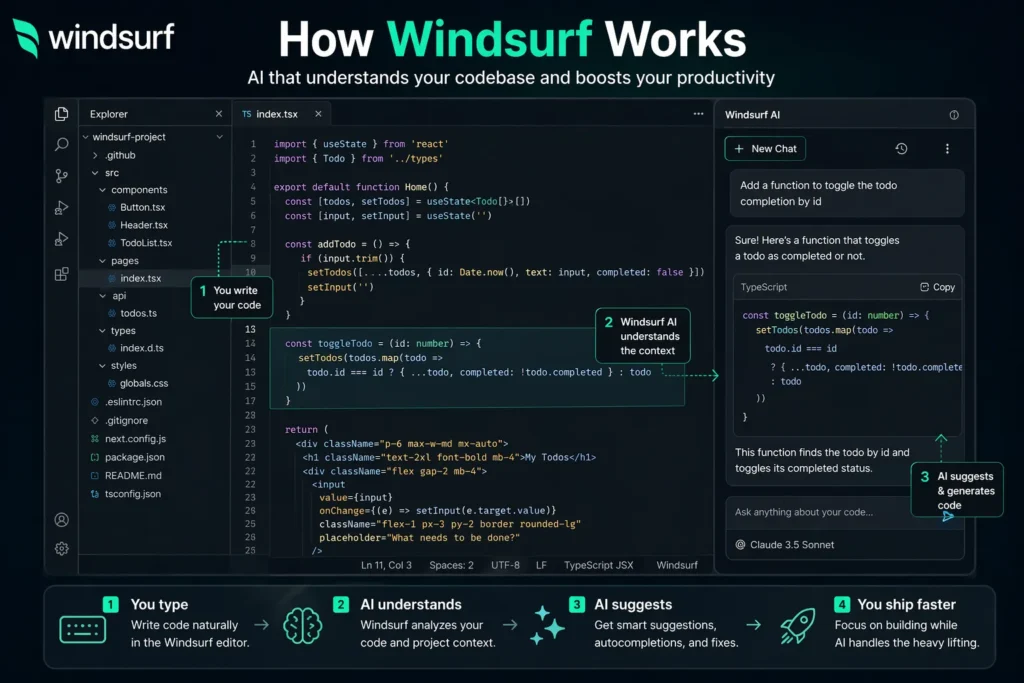Open next.config.js file
The height and width of the screenshot is (683, 1024).
coord(135,439)
